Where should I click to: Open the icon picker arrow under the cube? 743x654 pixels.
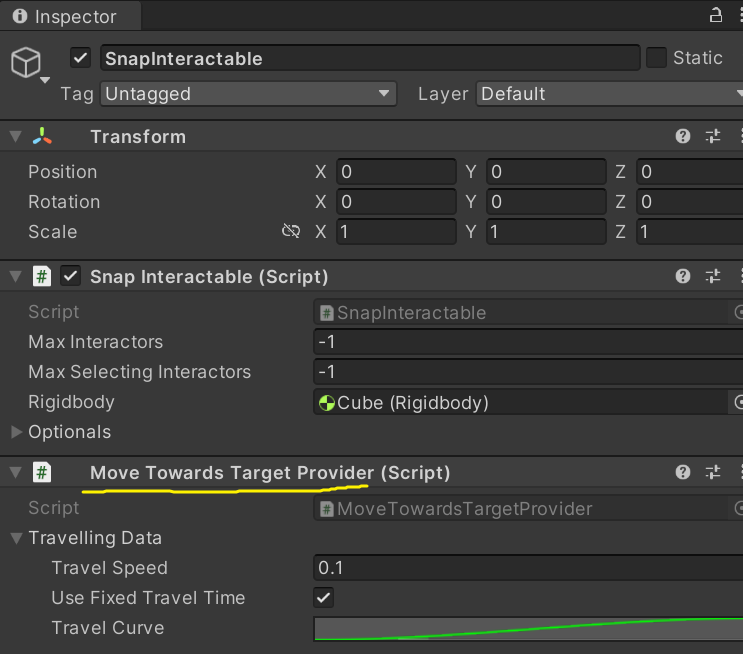pyautogui.click(x=45, y=80)
